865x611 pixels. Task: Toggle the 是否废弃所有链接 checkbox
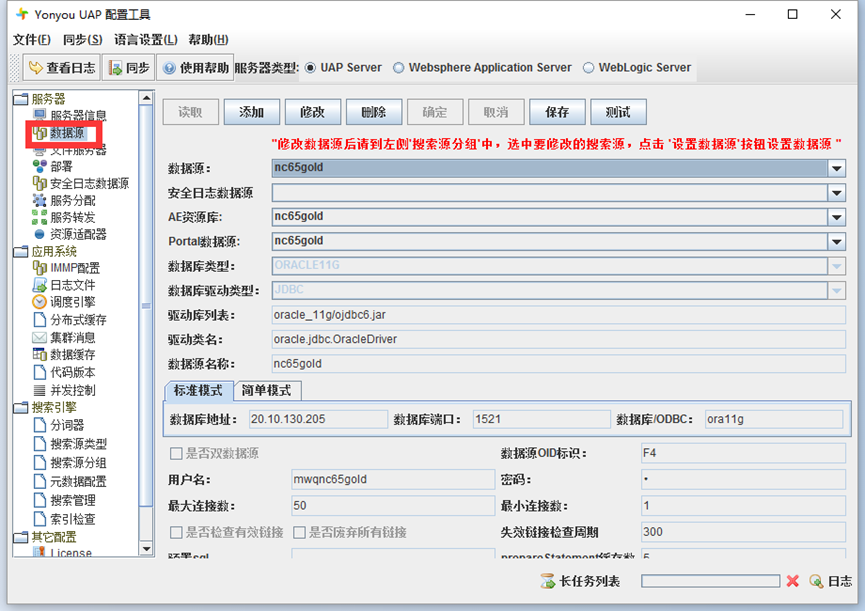300,532
